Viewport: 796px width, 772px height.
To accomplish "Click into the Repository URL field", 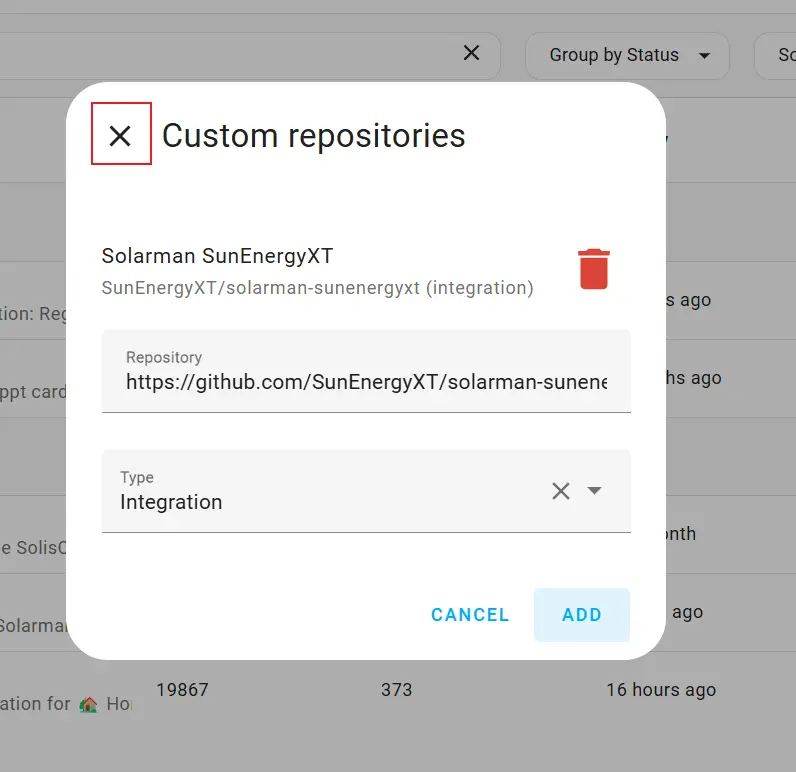I will pyautogui.click(x=365, y=382).
